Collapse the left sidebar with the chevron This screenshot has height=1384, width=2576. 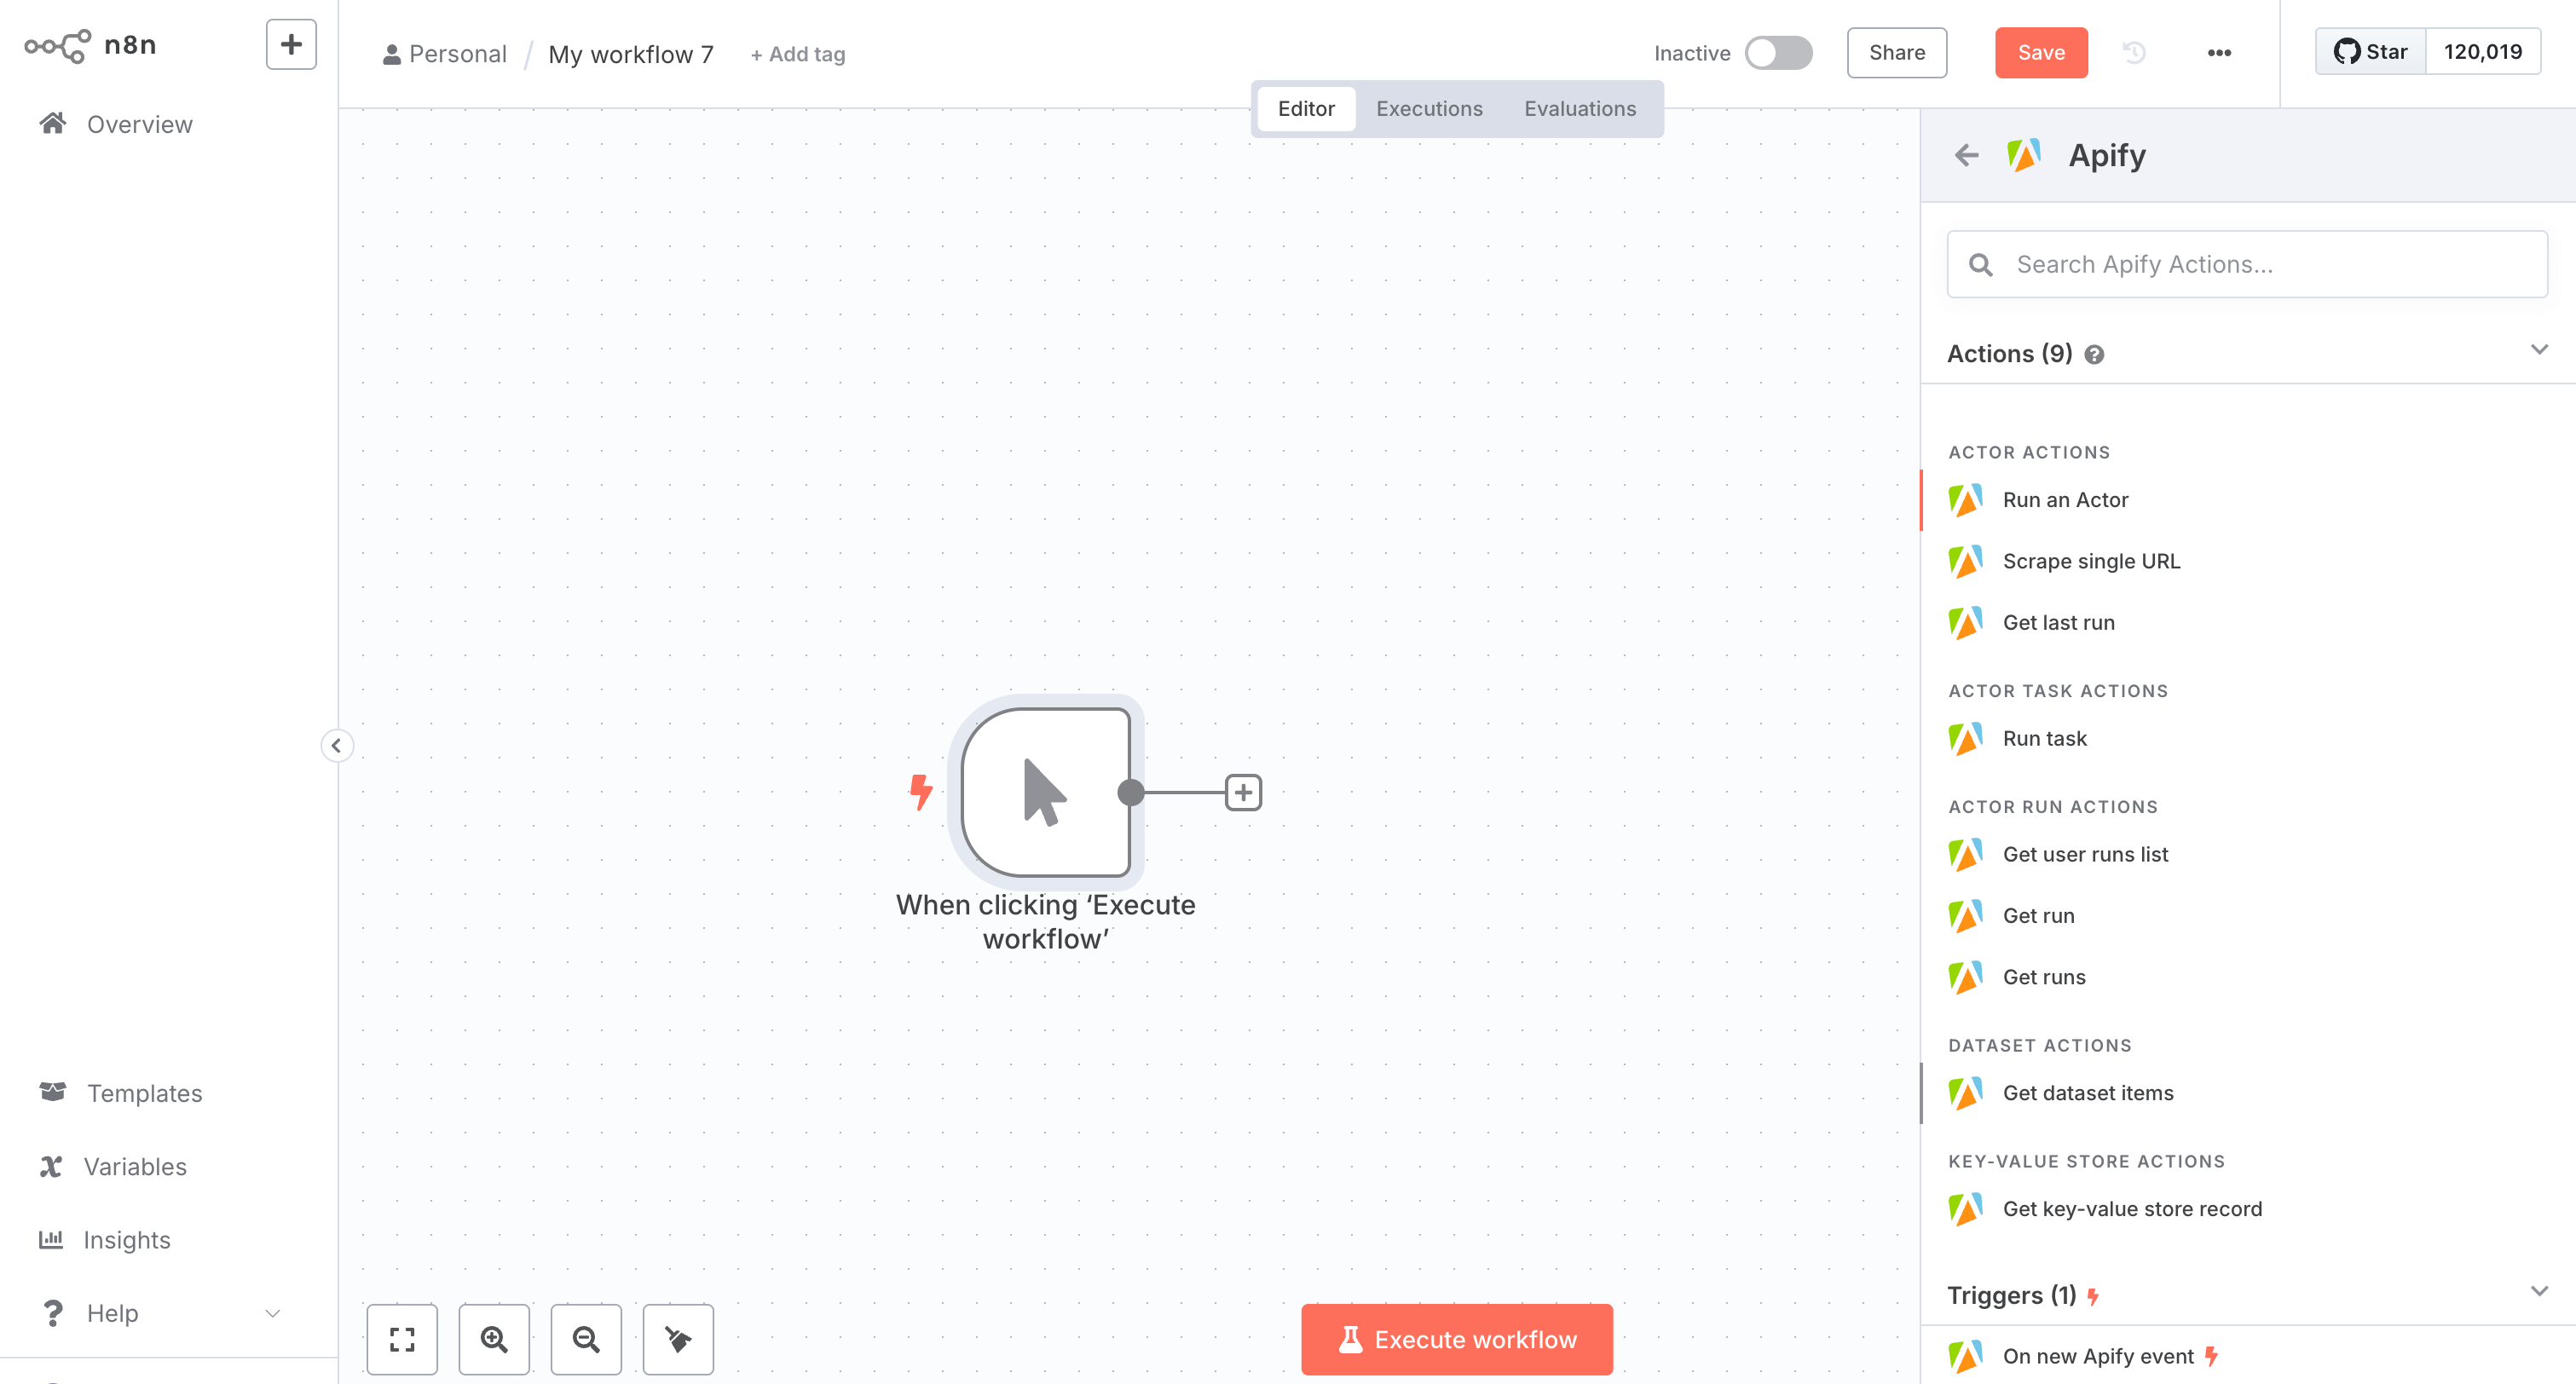coord(337,745)
